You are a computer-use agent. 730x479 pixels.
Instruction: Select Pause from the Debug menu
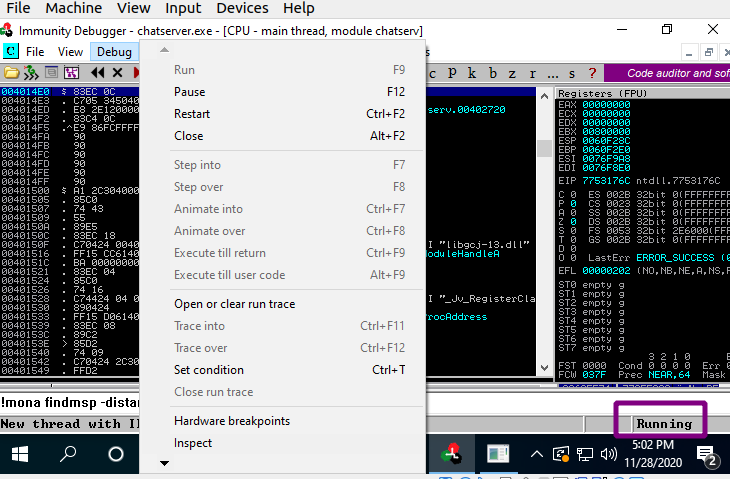pyautogui.click(x=189, y=92)
